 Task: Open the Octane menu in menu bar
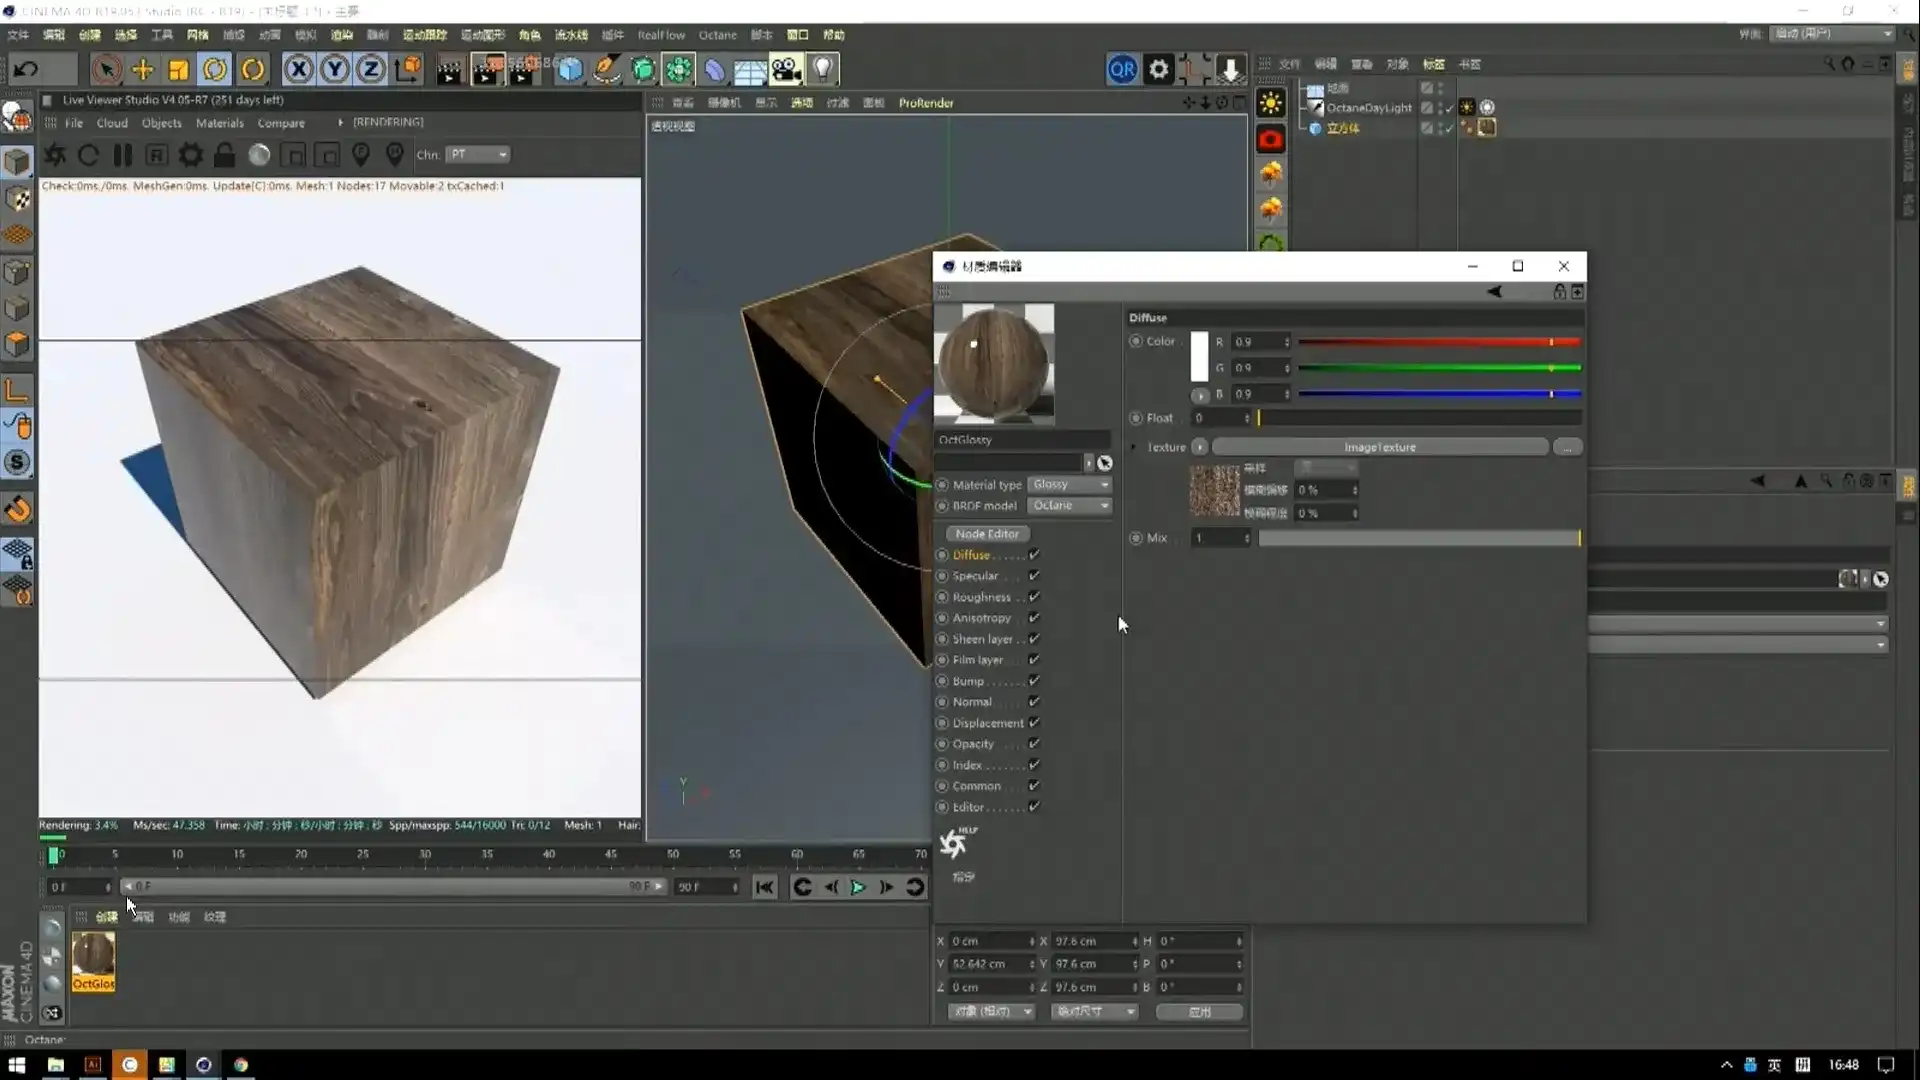717,35
